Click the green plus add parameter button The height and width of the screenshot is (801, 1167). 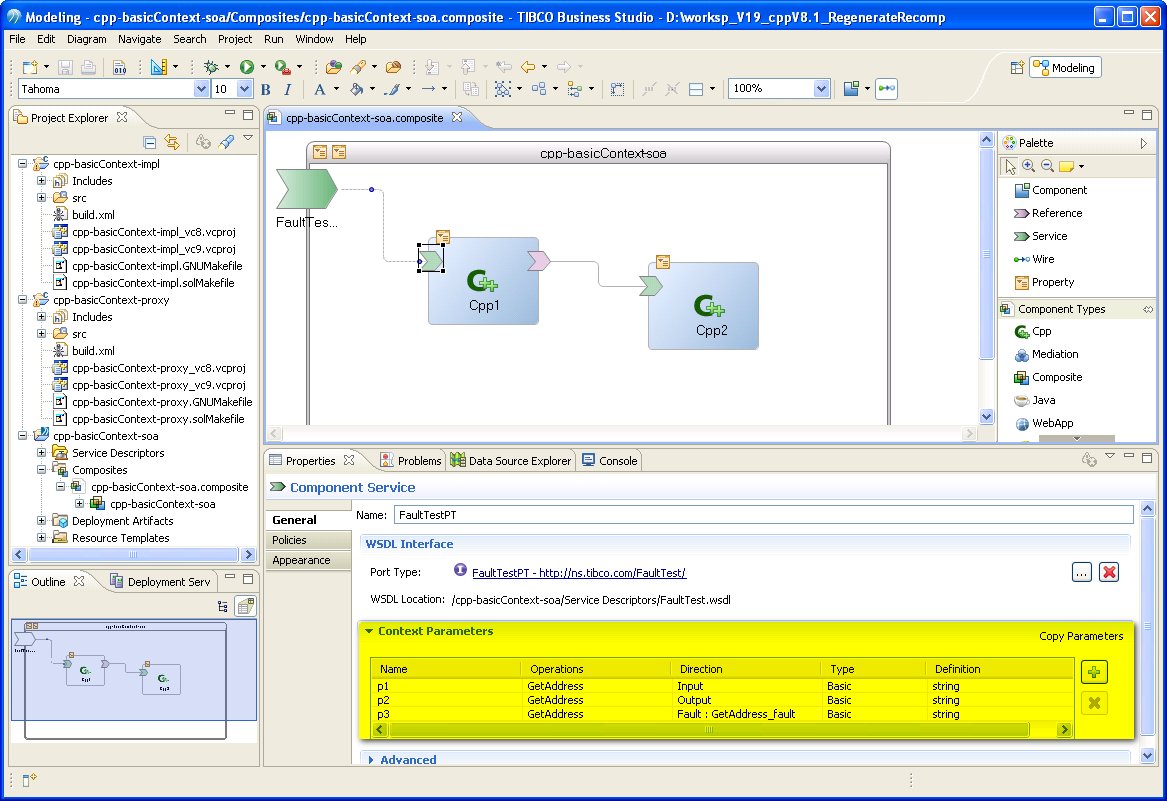(1094, 672)
